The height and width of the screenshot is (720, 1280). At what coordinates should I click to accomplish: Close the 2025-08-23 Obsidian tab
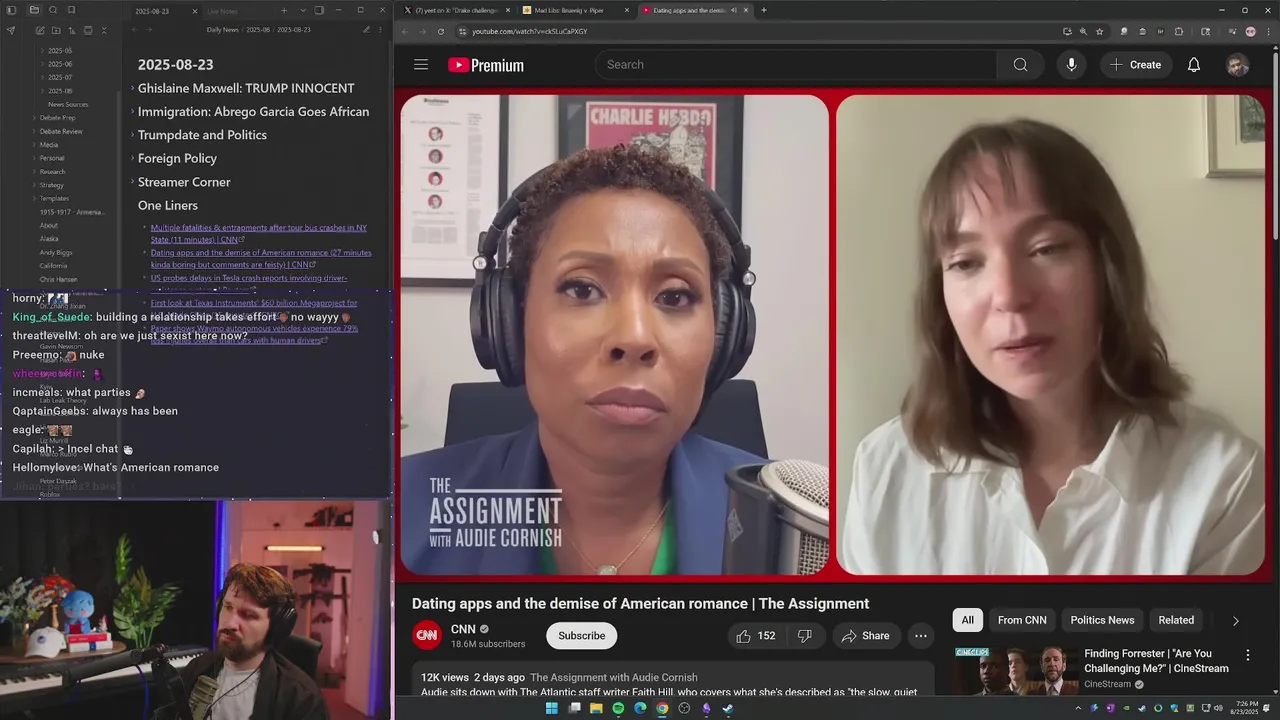click(x=195, y=11)
